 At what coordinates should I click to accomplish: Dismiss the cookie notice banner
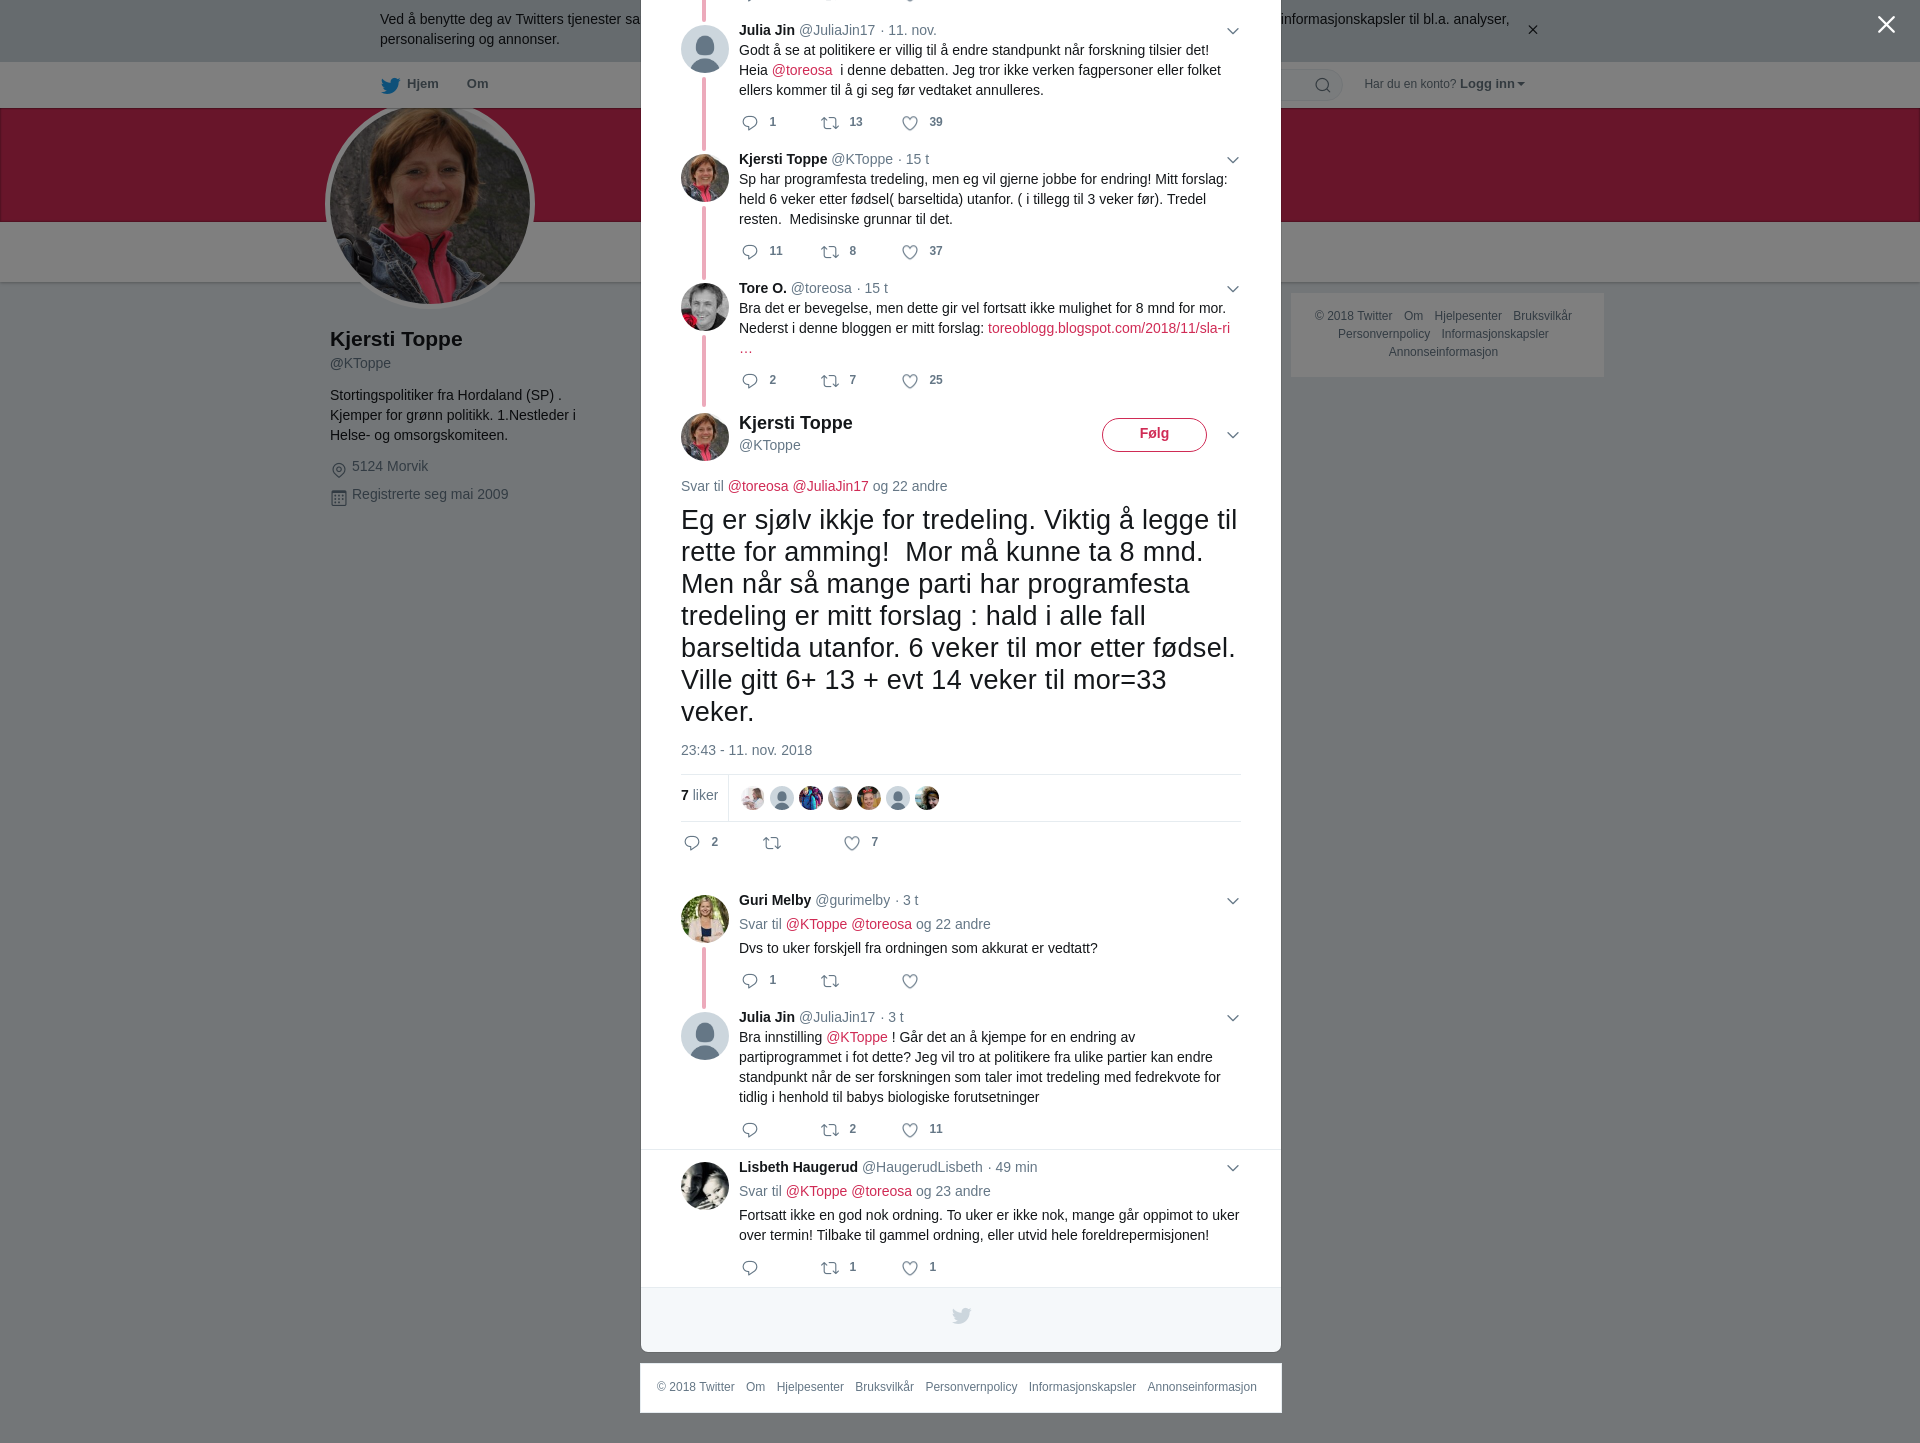[1532, 30]
